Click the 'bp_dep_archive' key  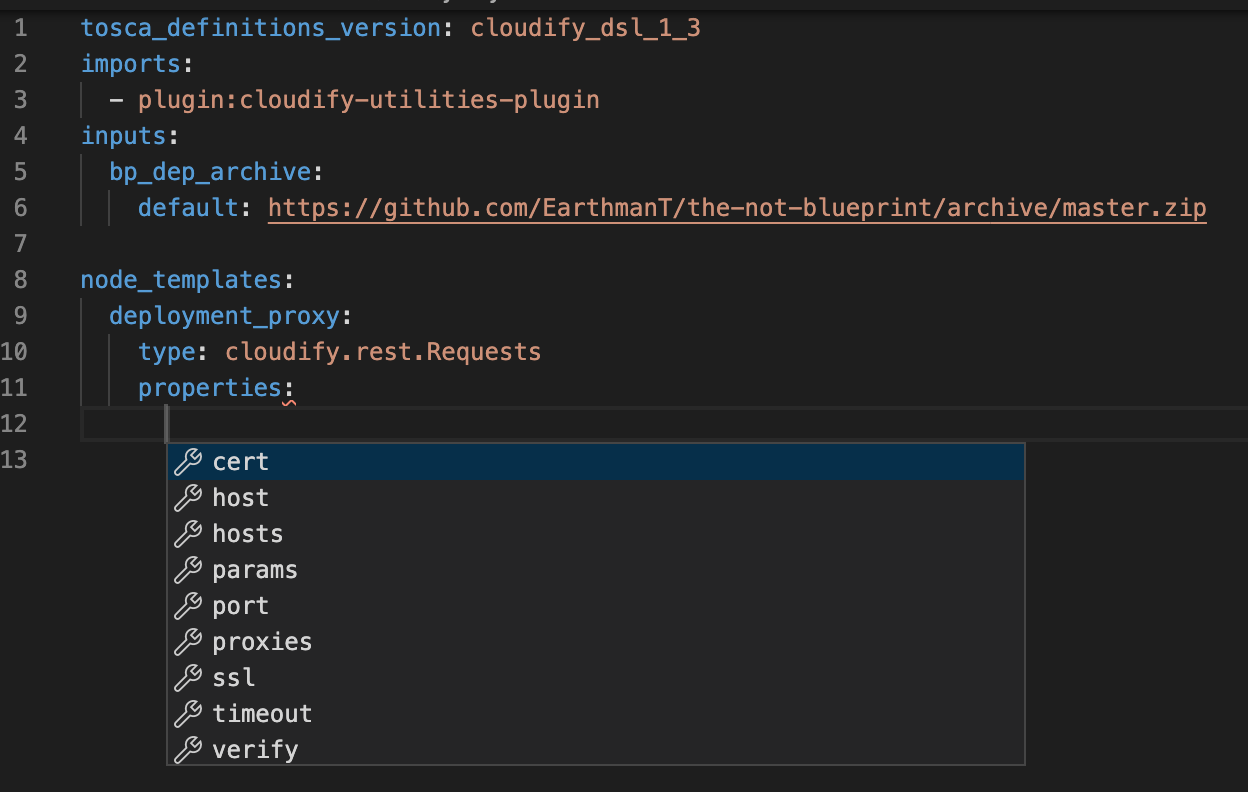(x=210, y=172)
